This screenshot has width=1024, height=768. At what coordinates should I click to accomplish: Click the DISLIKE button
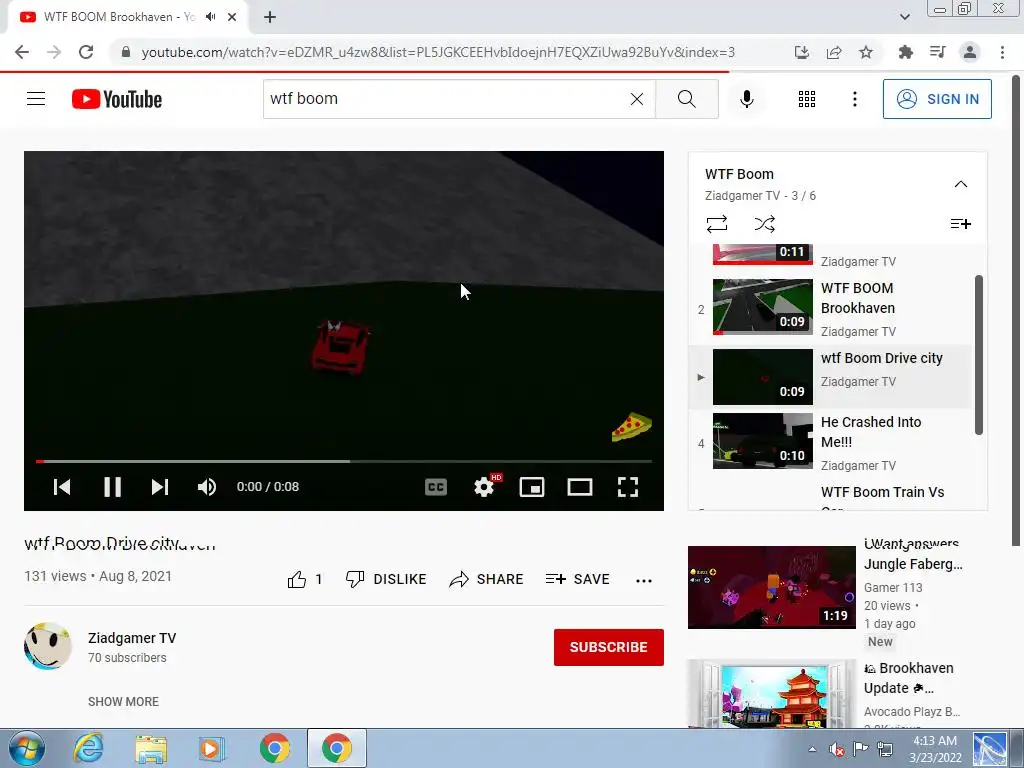click(x=385, y=579)
